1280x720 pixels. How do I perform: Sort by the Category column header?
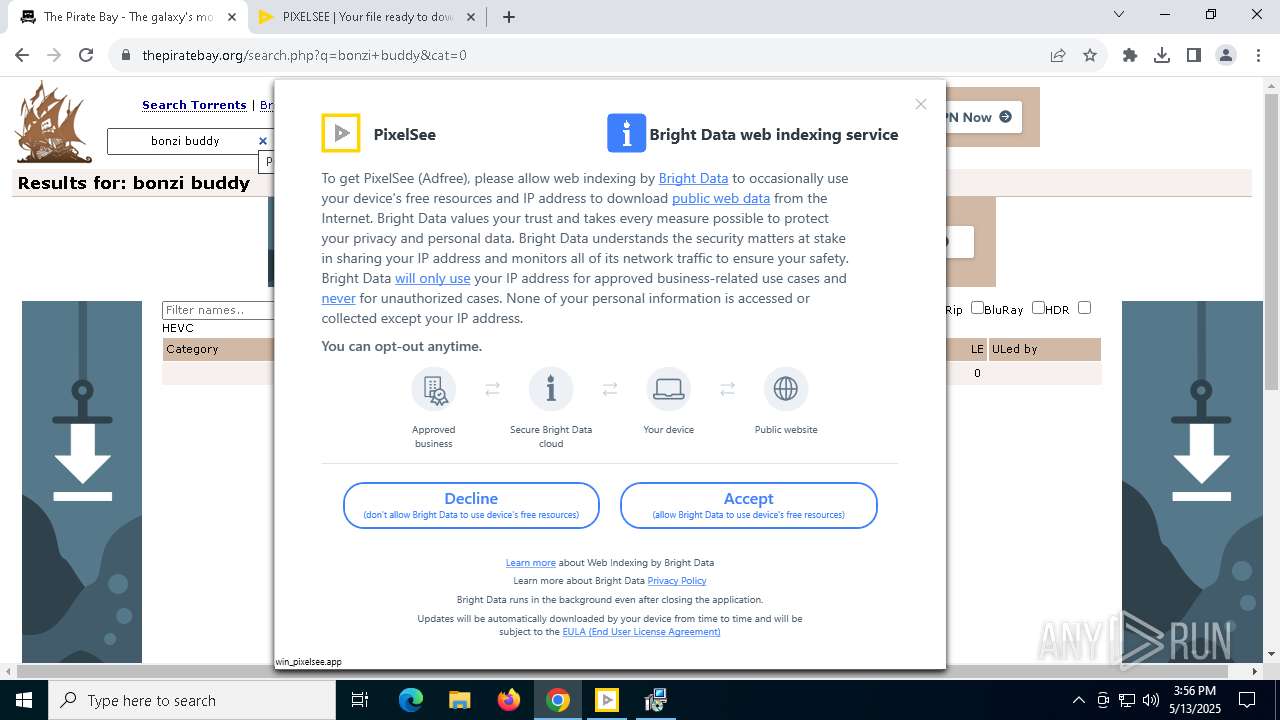click(x=192, y=349)
